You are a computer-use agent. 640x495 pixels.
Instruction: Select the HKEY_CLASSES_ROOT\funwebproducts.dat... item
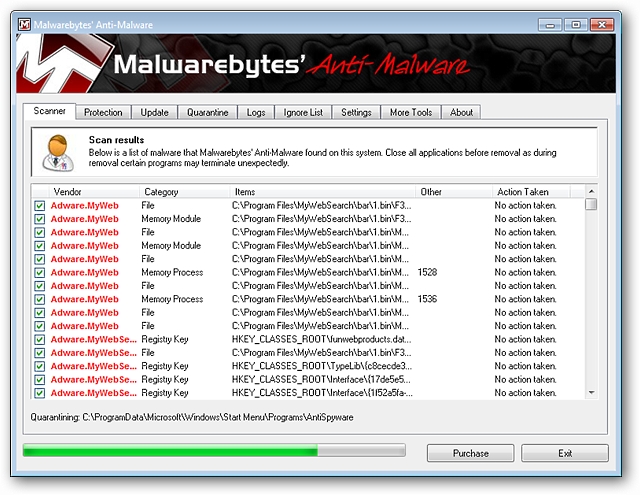coord(322,340)
